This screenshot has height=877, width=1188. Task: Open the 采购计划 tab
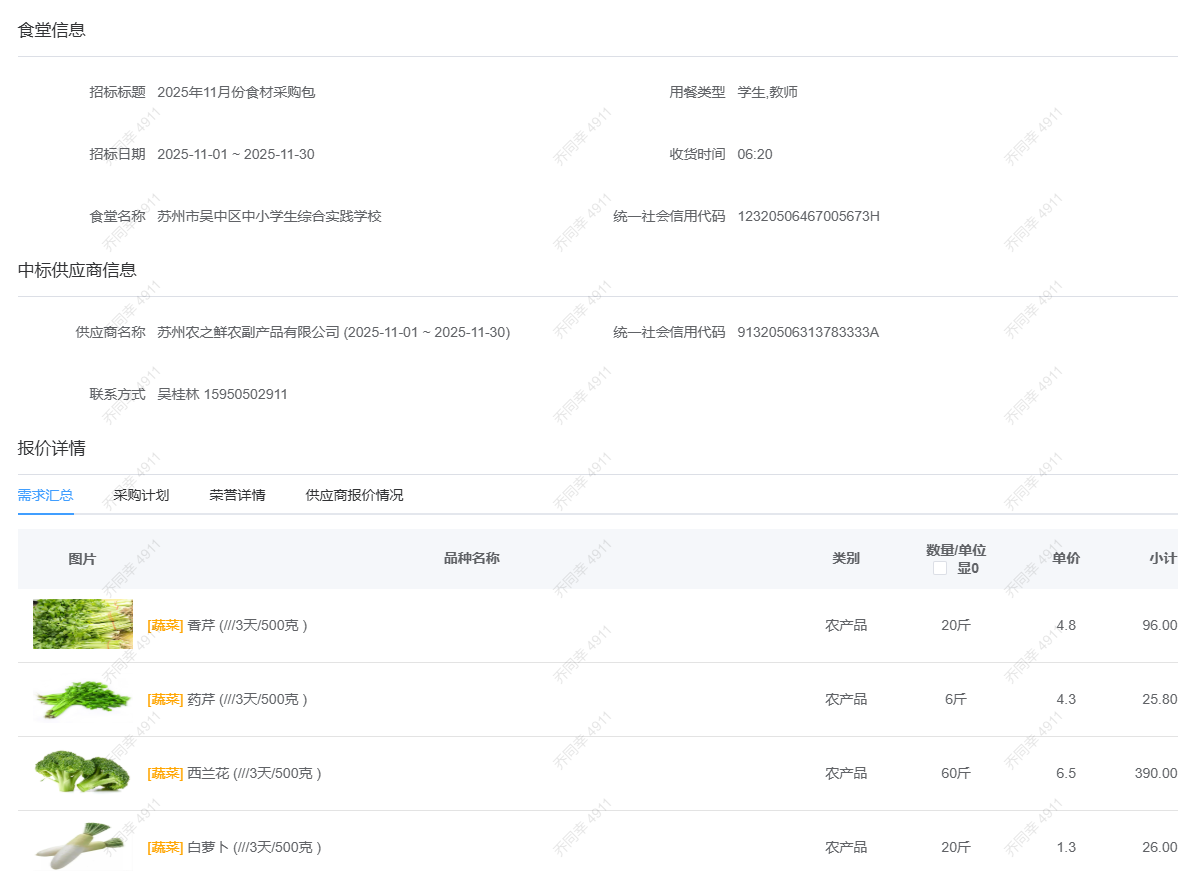tap(141, 495)
